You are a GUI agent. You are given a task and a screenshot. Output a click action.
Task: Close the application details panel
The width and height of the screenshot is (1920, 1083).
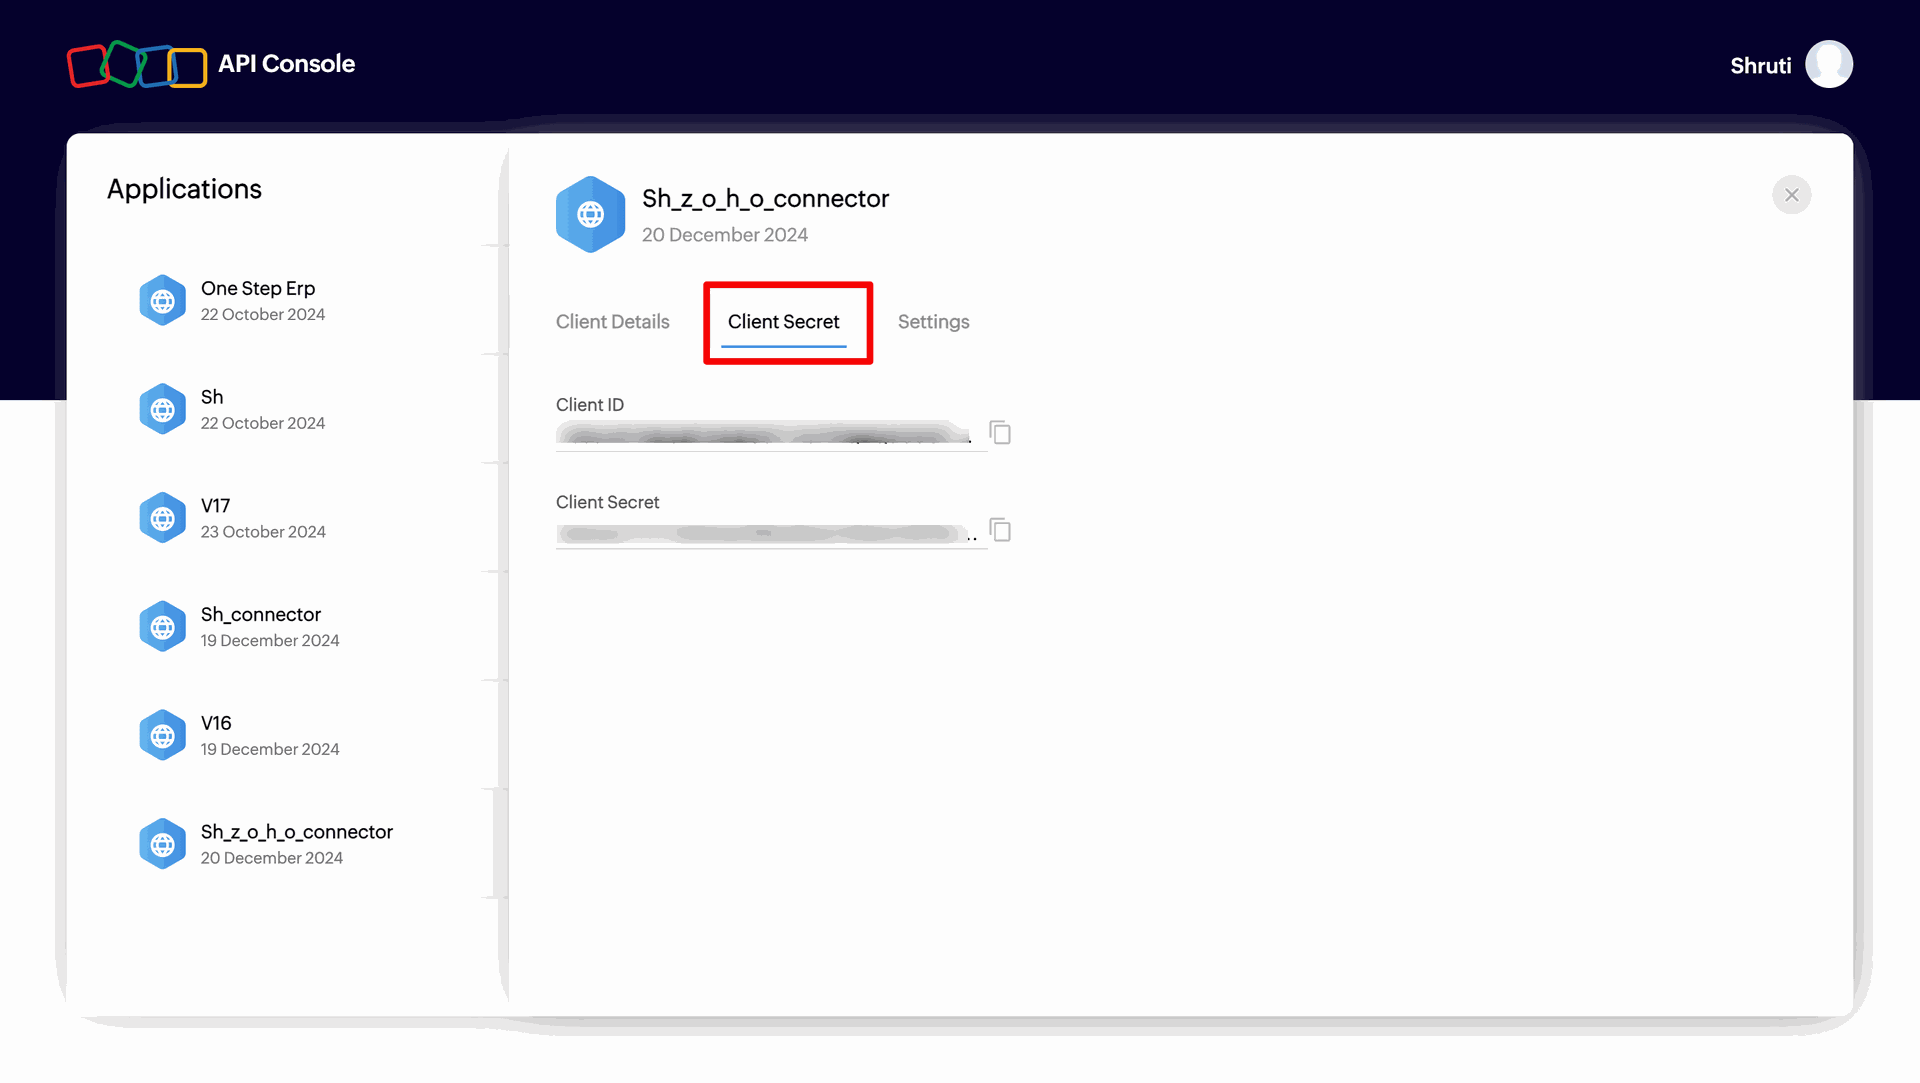[1791, 195]
